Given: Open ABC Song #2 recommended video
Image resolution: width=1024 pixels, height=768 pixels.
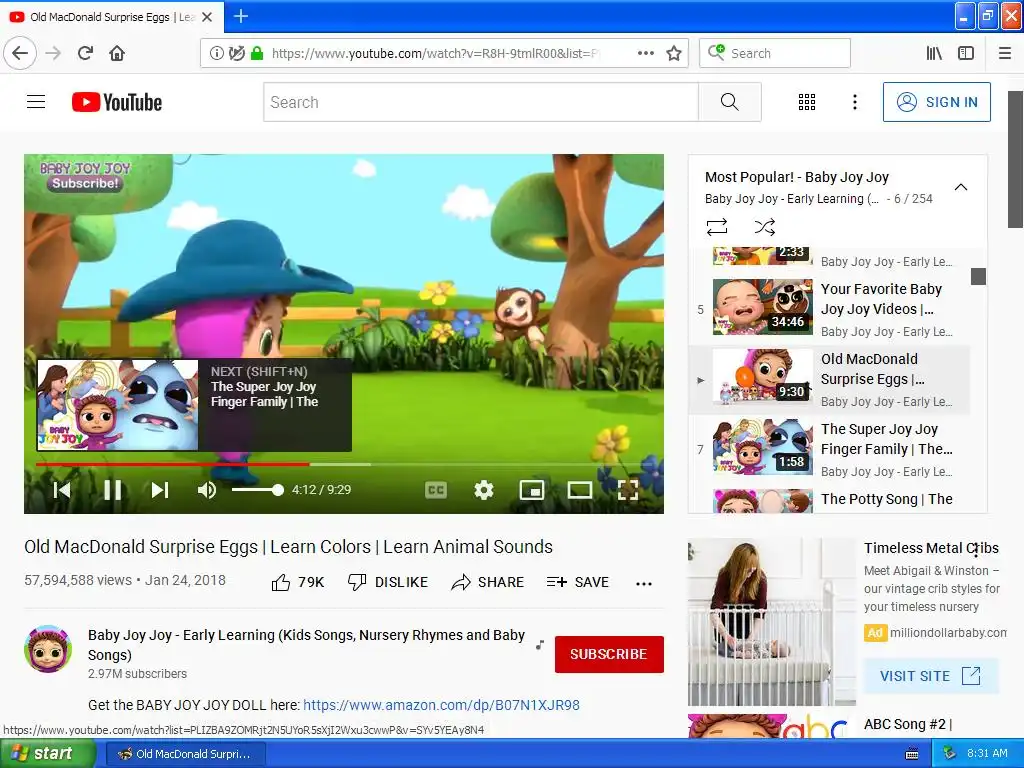Looking at the screenshot, I should pyautogui.click(x=908, y=724).
